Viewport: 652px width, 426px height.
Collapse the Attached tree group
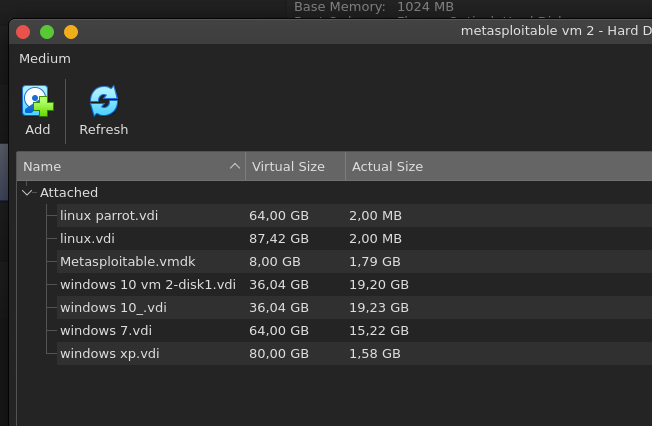tap(27, 193)
